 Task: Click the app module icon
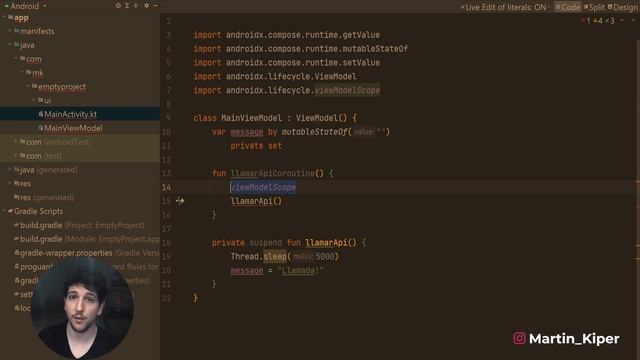[x=11, y=18]
